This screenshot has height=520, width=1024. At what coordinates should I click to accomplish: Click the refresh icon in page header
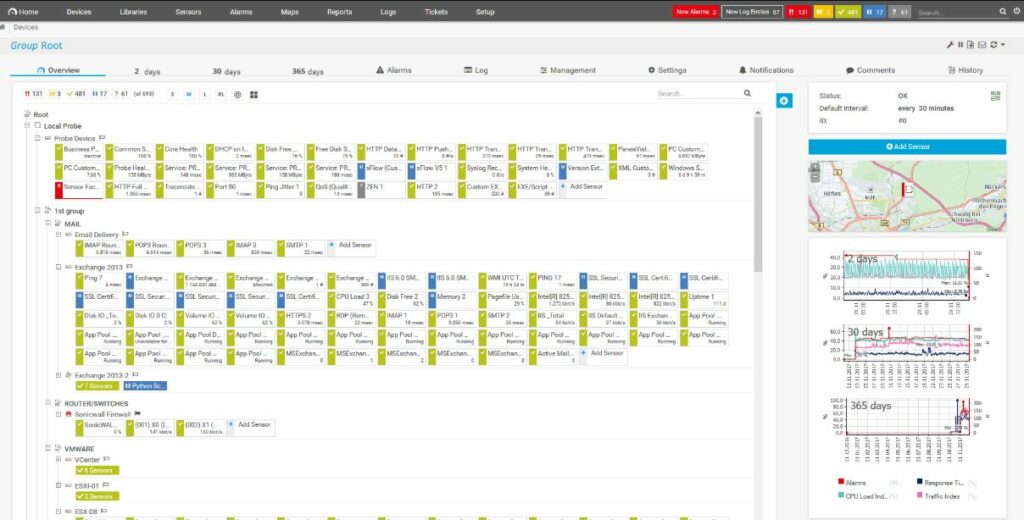[x=993, y=45]
